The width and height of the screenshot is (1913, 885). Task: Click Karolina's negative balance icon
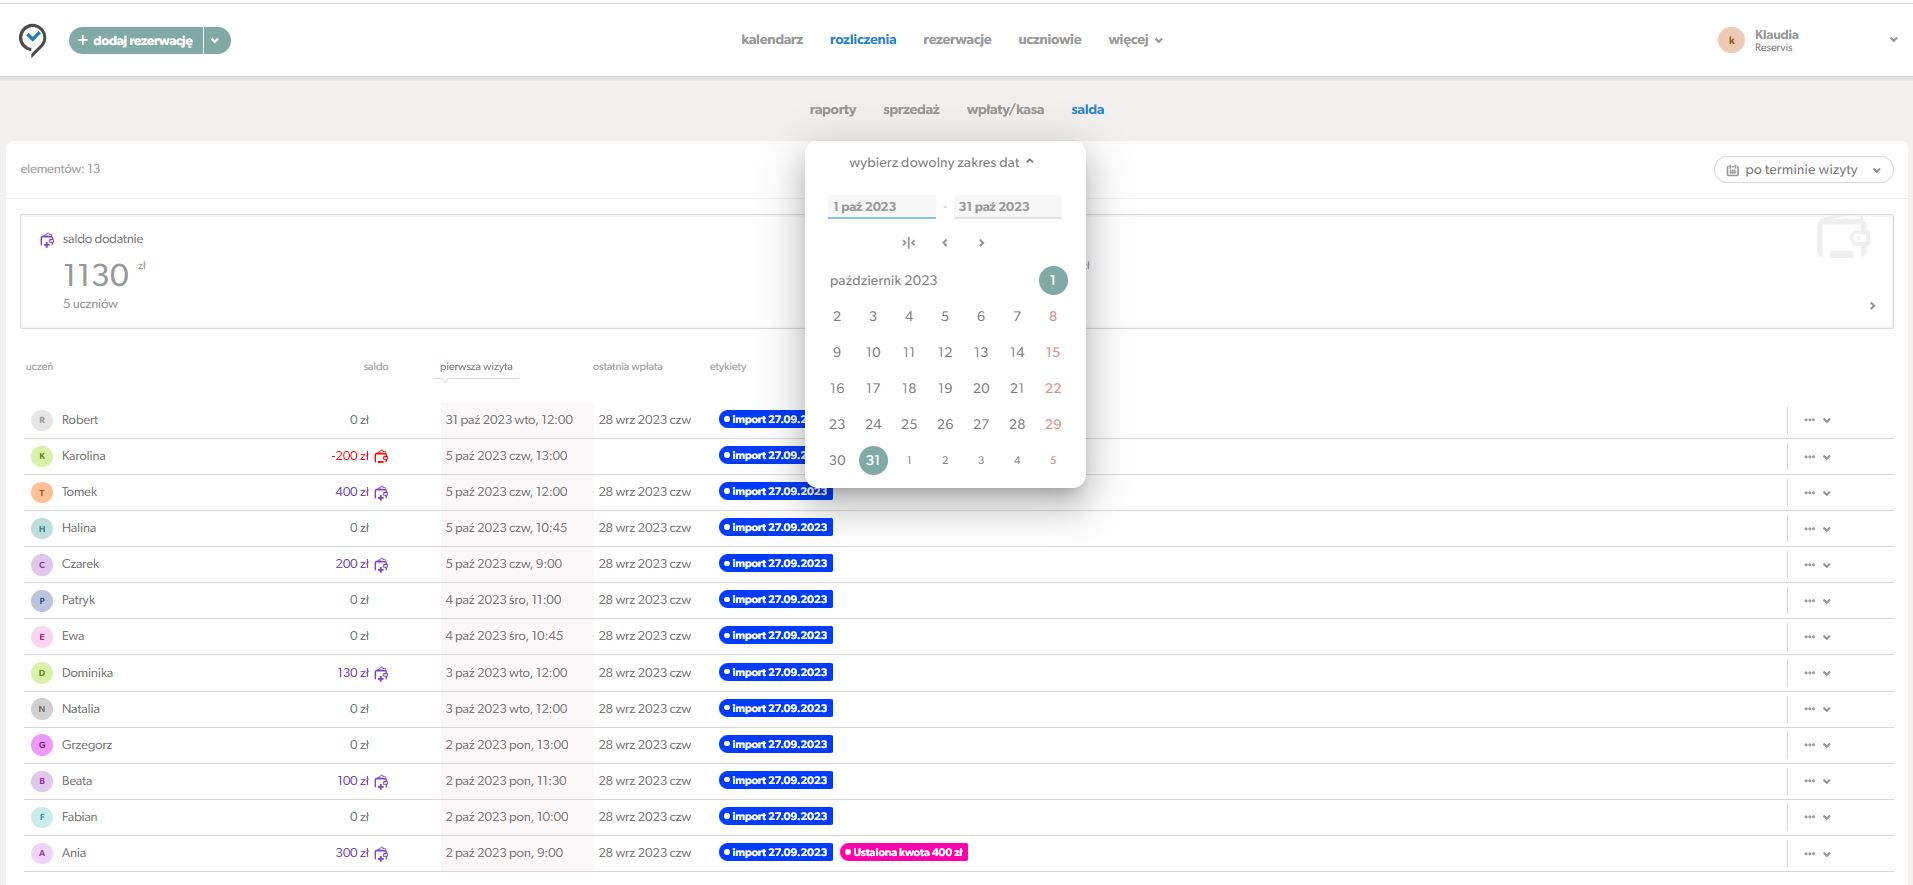click(381, 457)
